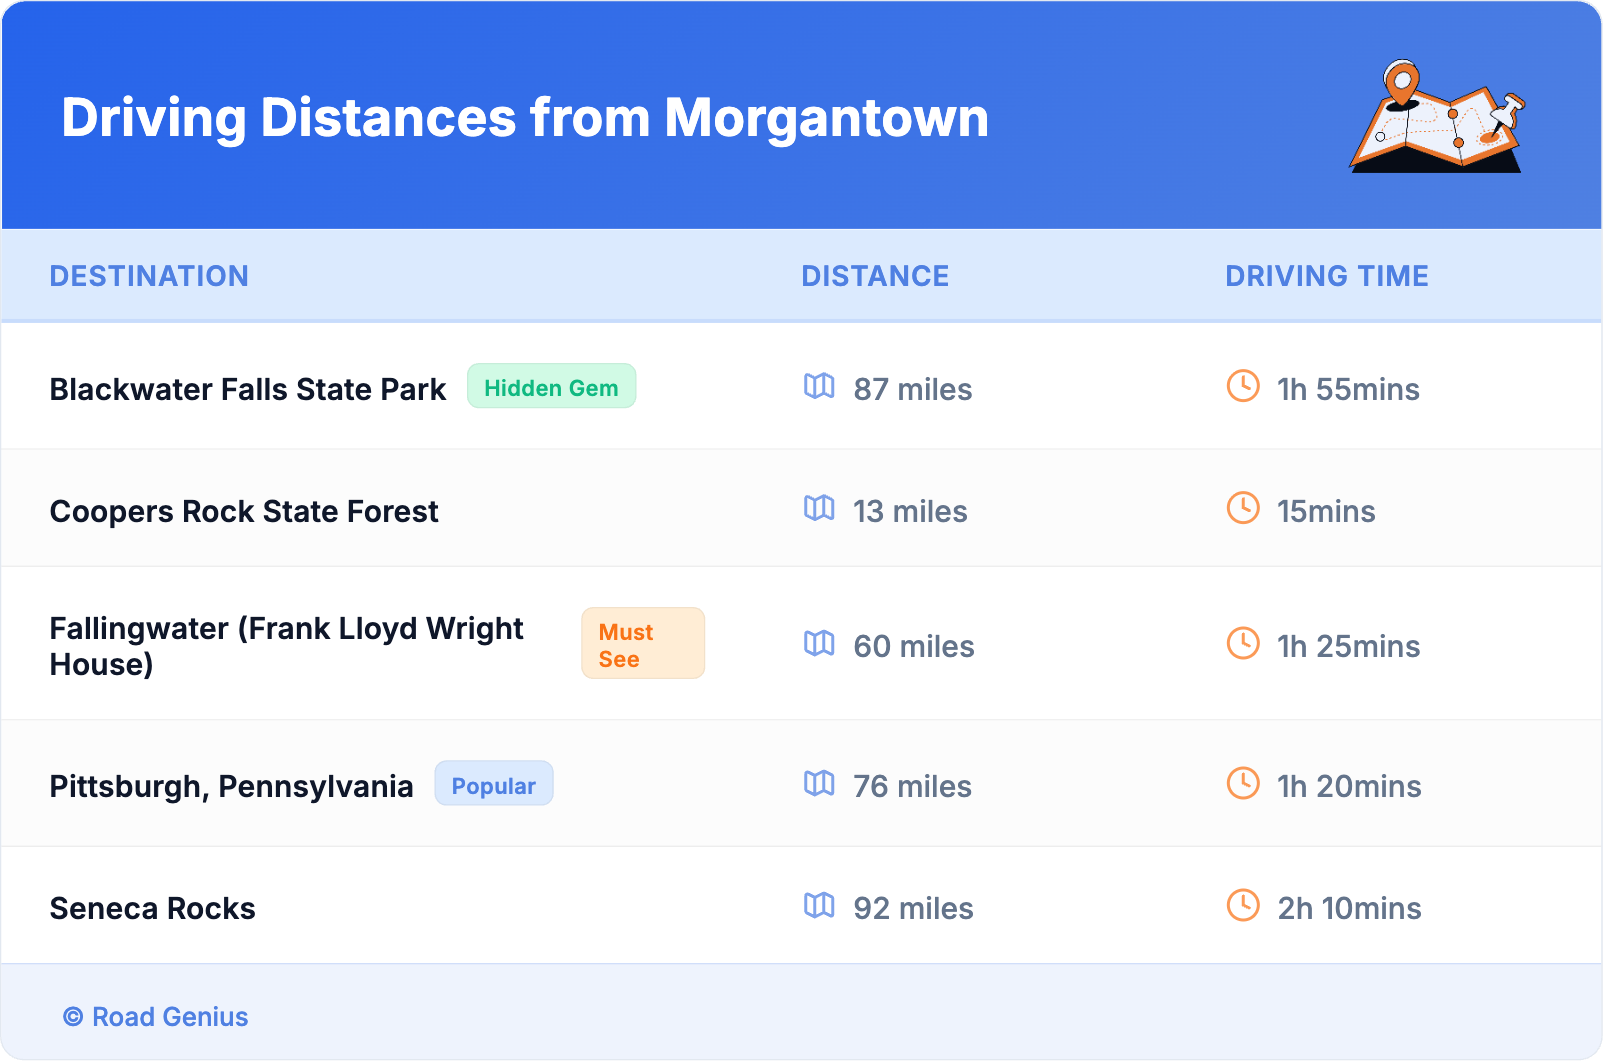Click the map illustration icon in the header
The width and height of the screenshot is (1604, 1062).
[x=1438, y=117]
